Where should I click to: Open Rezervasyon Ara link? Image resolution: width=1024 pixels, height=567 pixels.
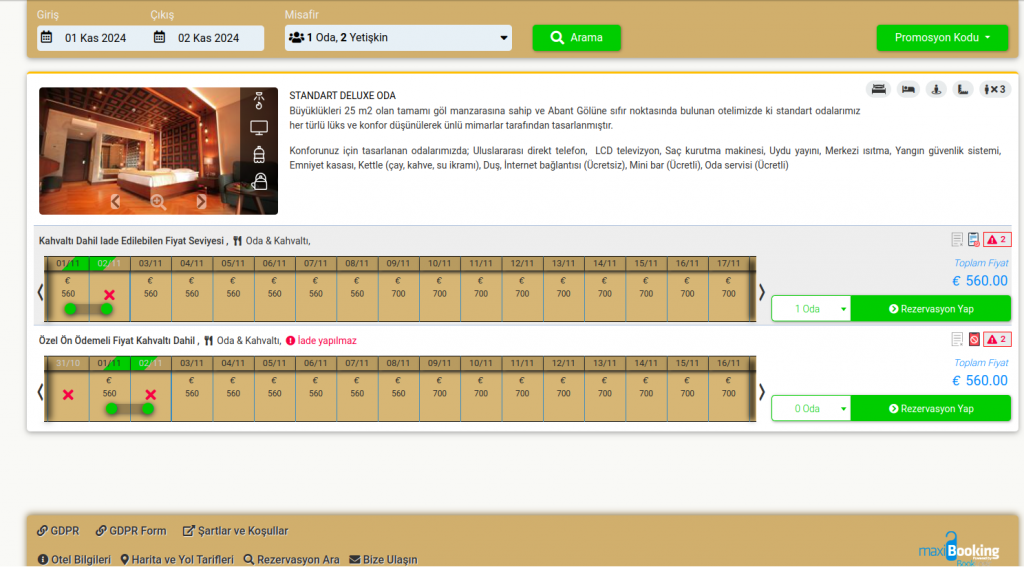pyautogui.click(x=291, y=560)
